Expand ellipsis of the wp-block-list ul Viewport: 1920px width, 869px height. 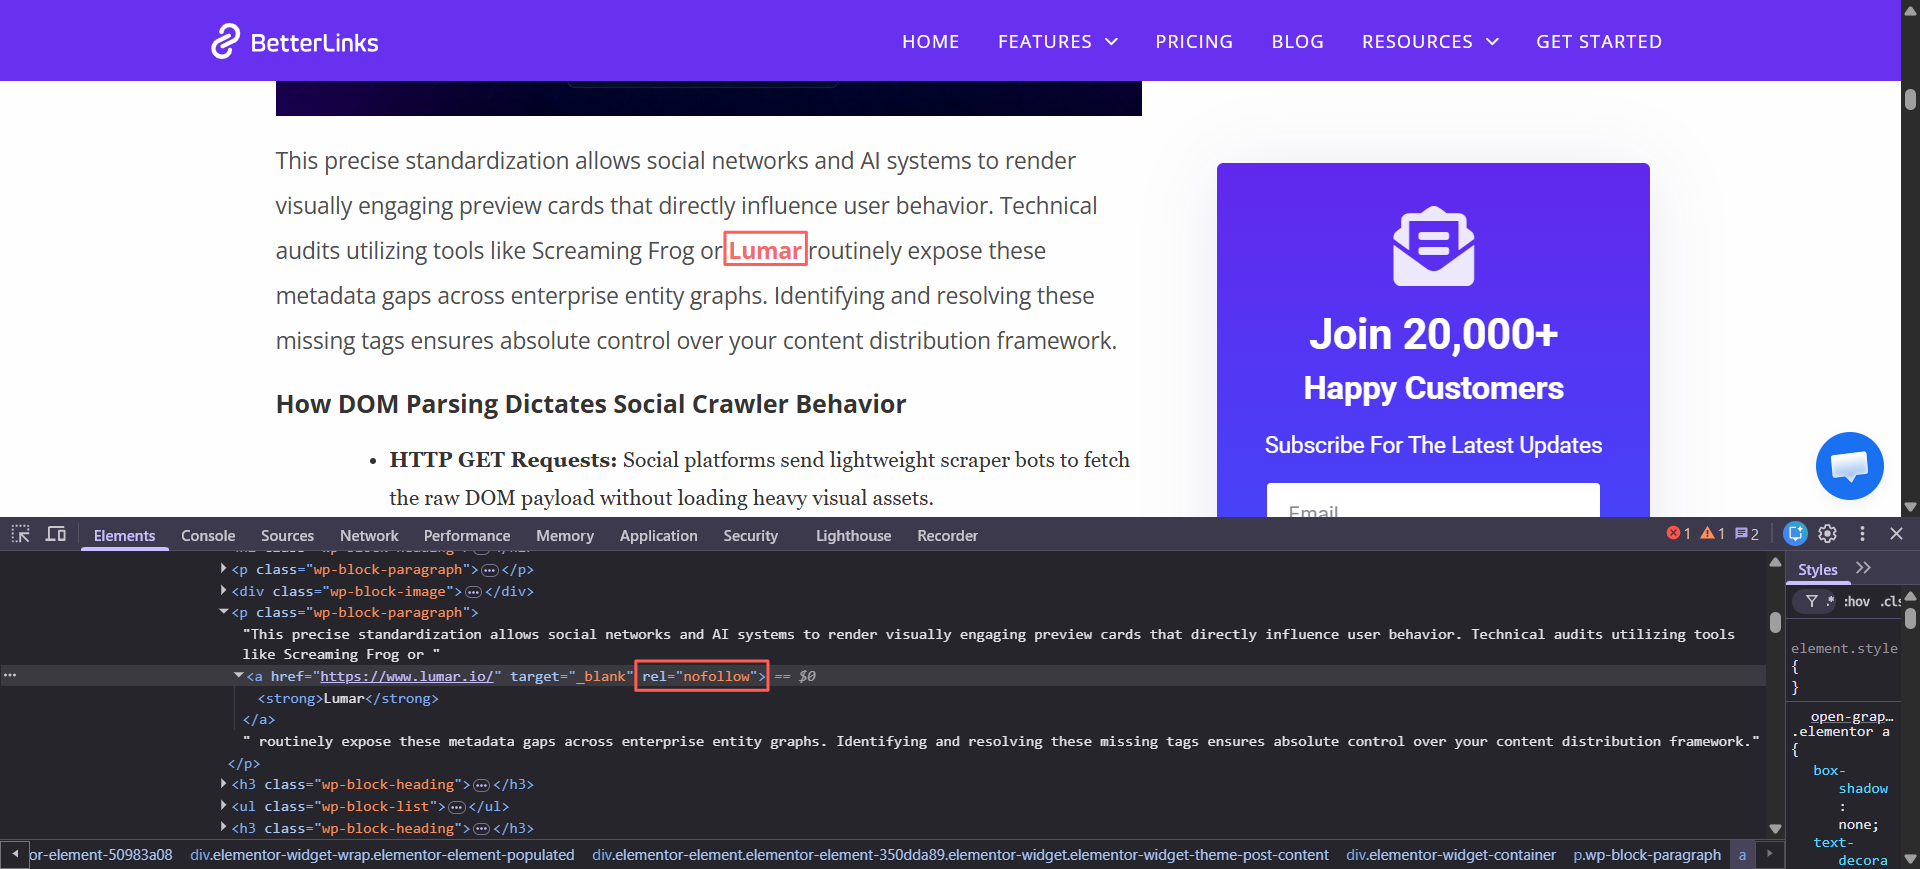(x=457, y=807)
